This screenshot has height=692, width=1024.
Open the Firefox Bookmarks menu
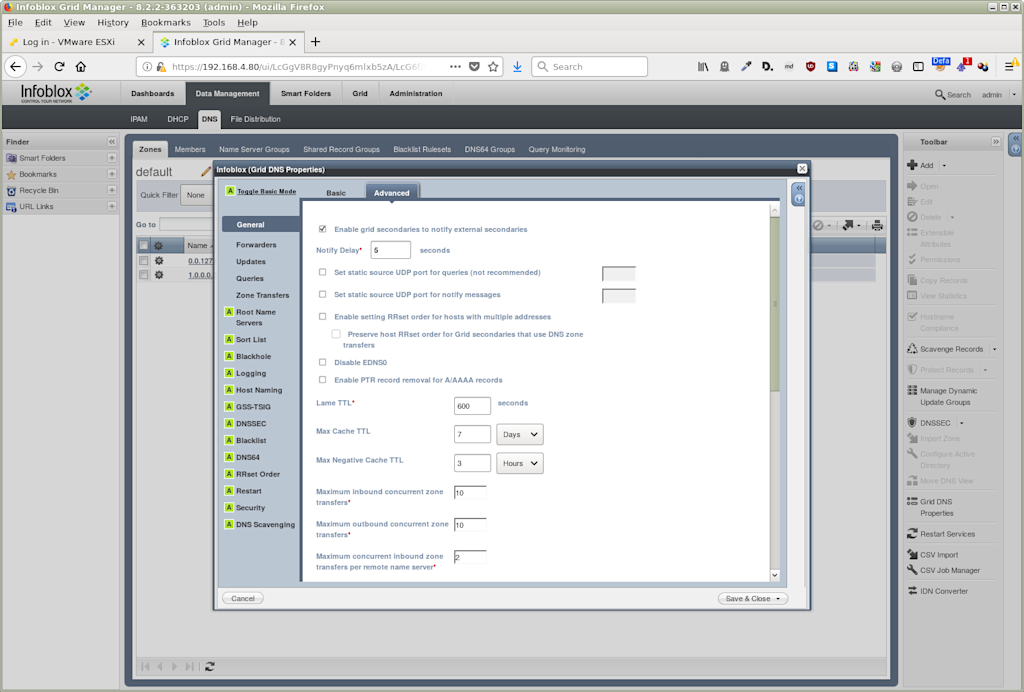click(166, 22)
